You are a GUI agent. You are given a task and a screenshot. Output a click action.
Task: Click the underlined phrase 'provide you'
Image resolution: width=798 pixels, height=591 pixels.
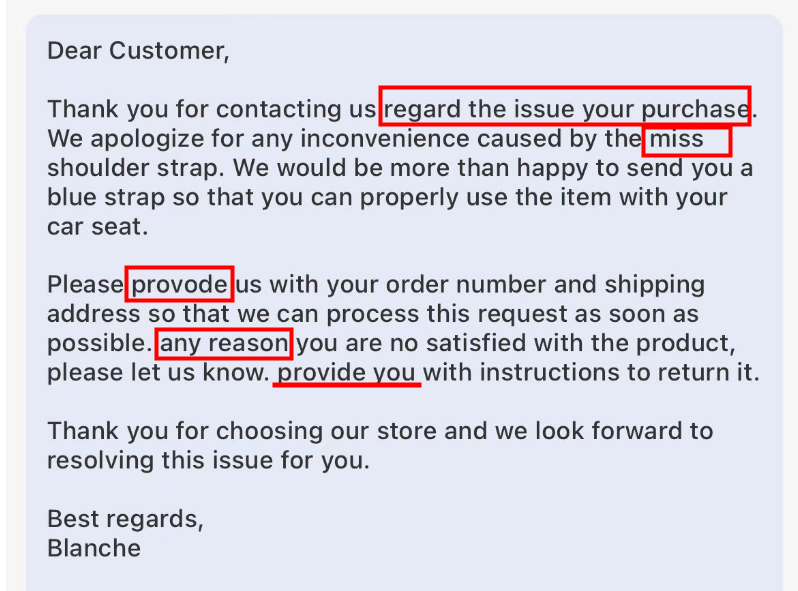[347, 374]
